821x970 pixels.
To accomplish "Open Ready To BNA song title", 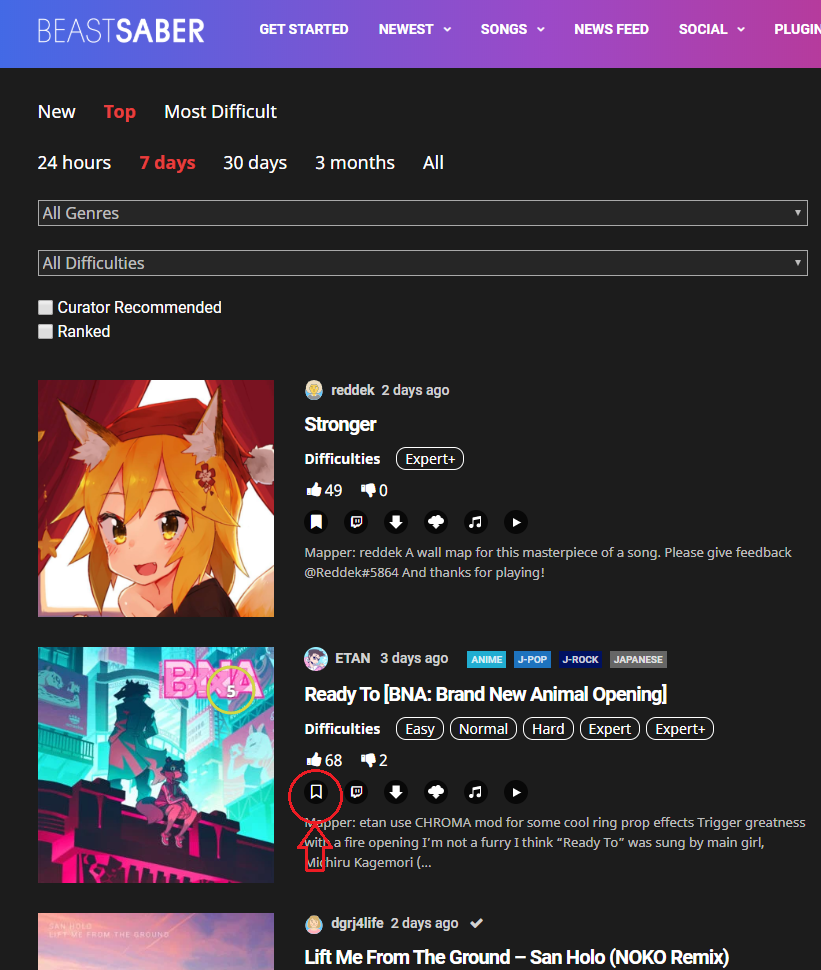I will tap(486, 694).
